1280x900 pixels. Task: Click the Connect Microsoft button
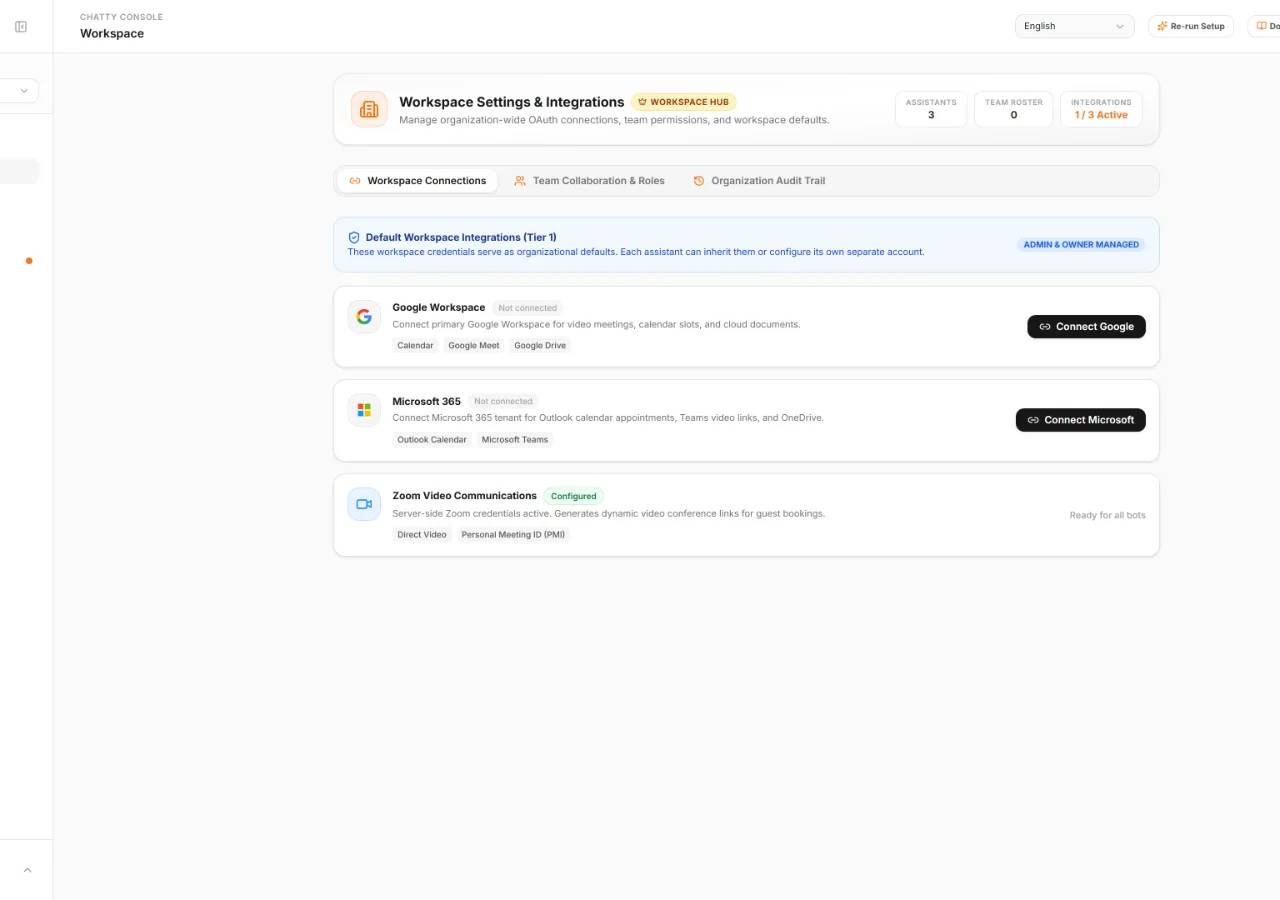point(1081,420)
